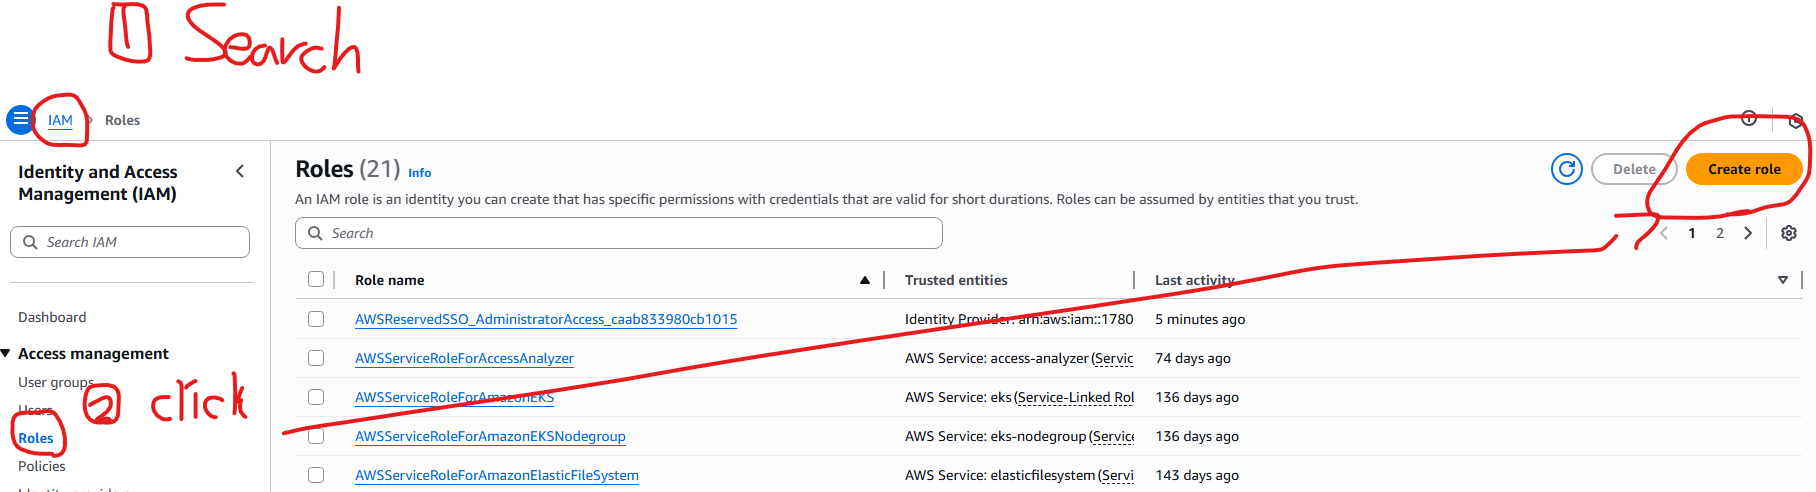The image size is (1816, 492).
Task: Click the info circle icon at top right
Action: [x=1749, y=118]
